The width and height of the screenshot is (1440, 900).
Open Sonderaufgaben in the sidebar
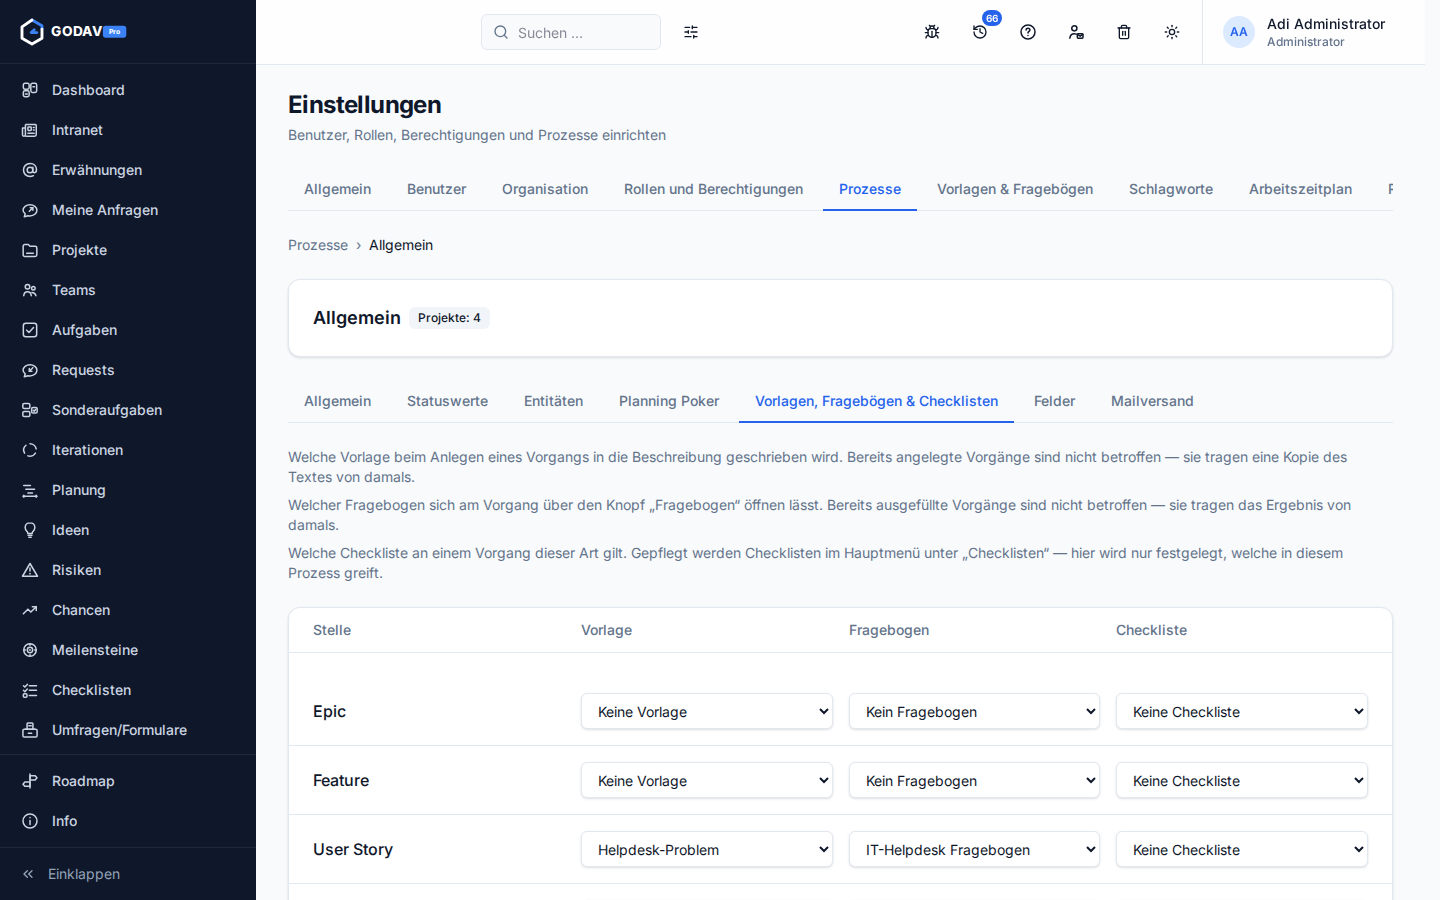[x=128, y=410]
